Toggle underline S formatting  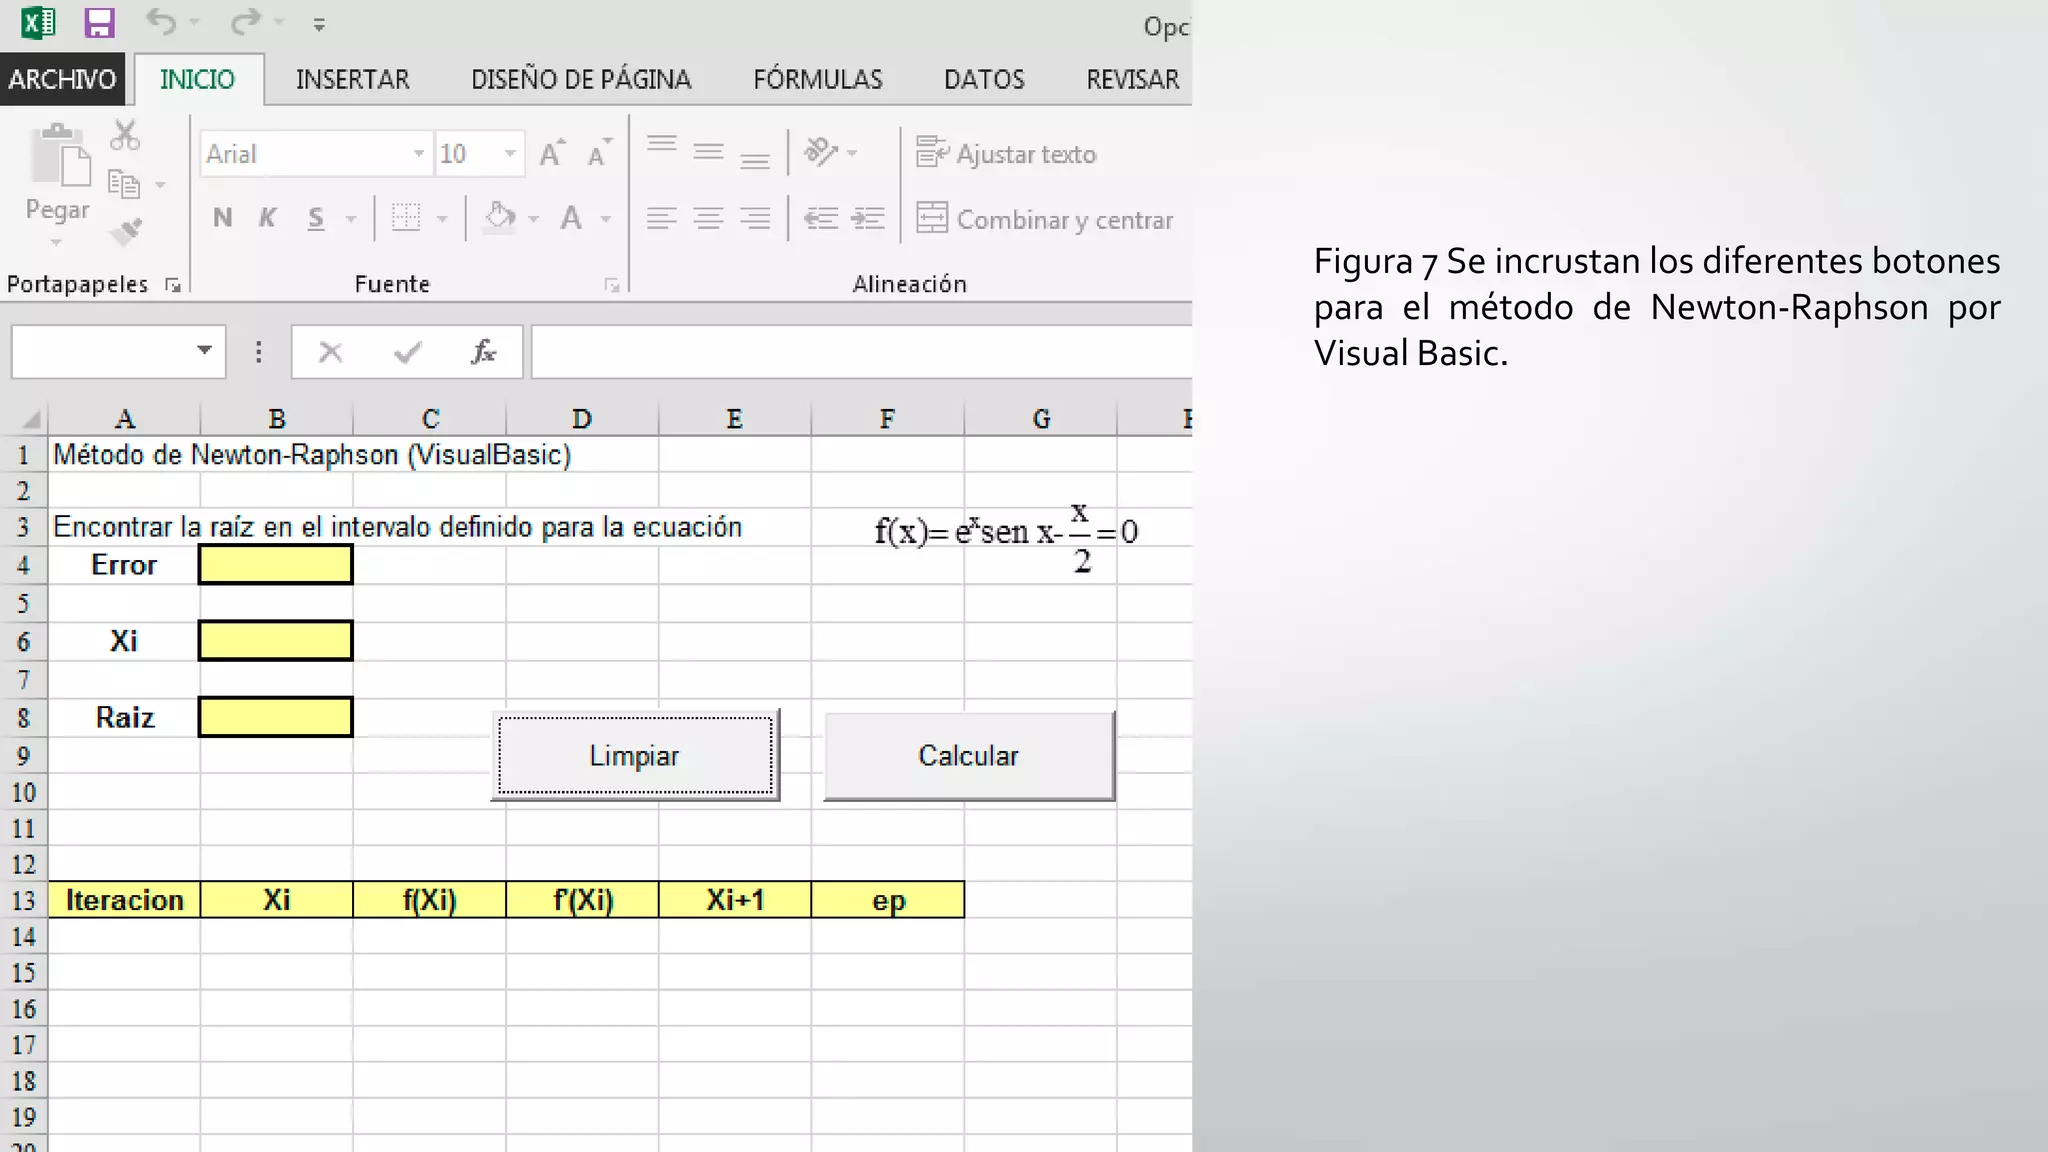(x=316, y=218)
